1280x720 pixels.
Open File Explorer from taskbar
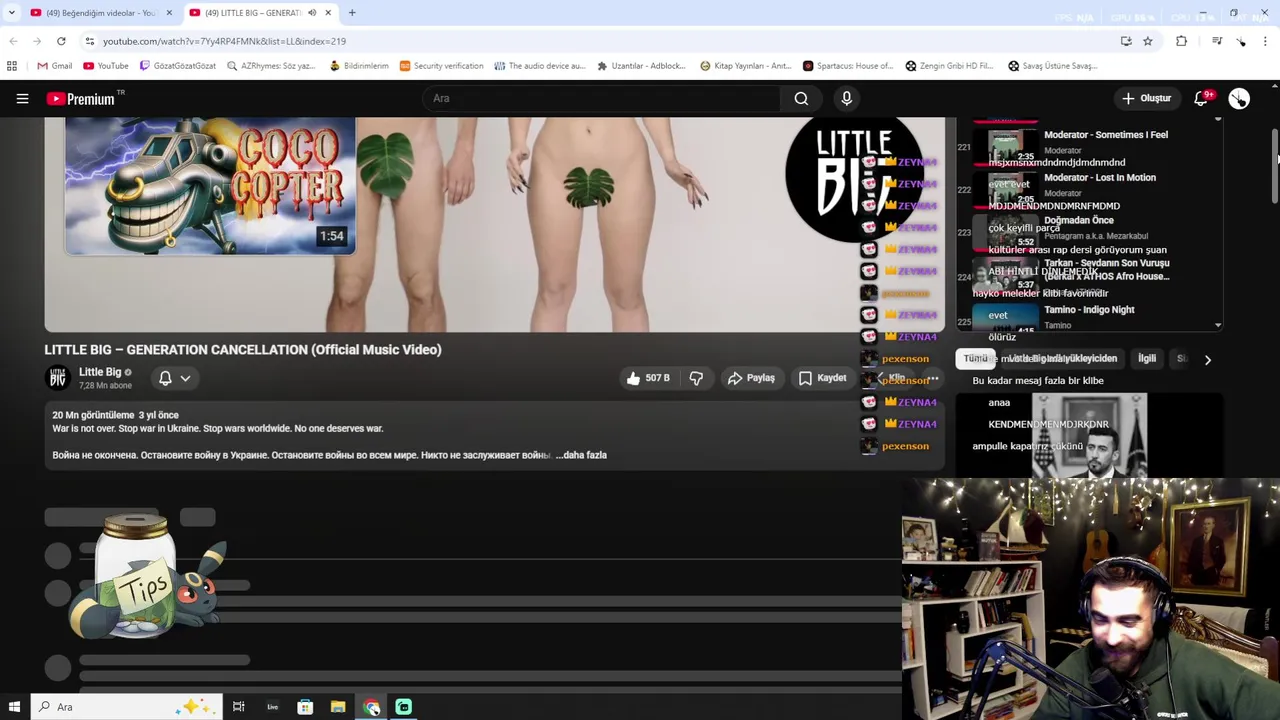coord(338,707)
